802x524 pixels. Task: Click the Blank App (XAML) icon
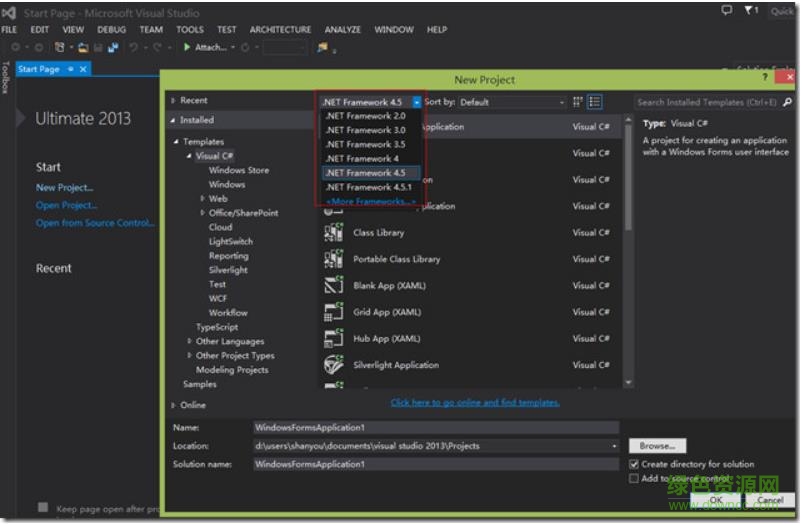(333, 286)
